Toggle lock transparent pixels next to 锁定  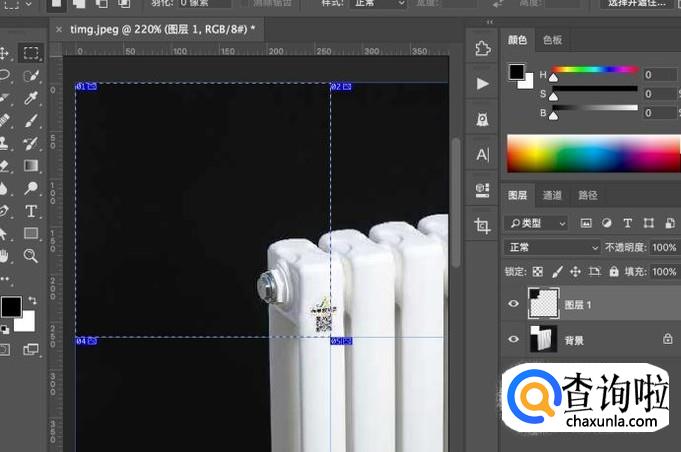[x=538, y=271]
